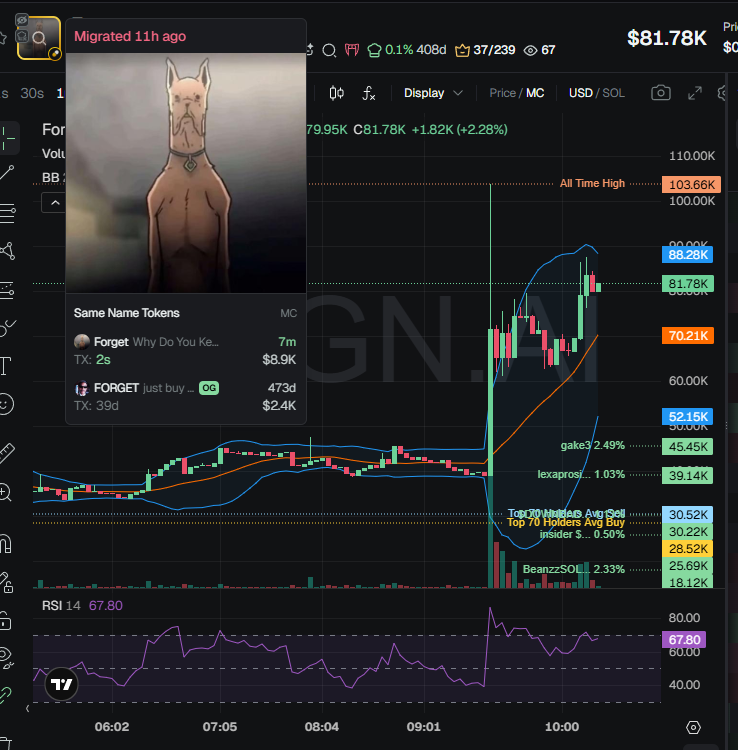Image resolution: width=738 pixels, height=750 pixels.
Task: Switch chart to MC mode
Action: [x=535, y=93]
